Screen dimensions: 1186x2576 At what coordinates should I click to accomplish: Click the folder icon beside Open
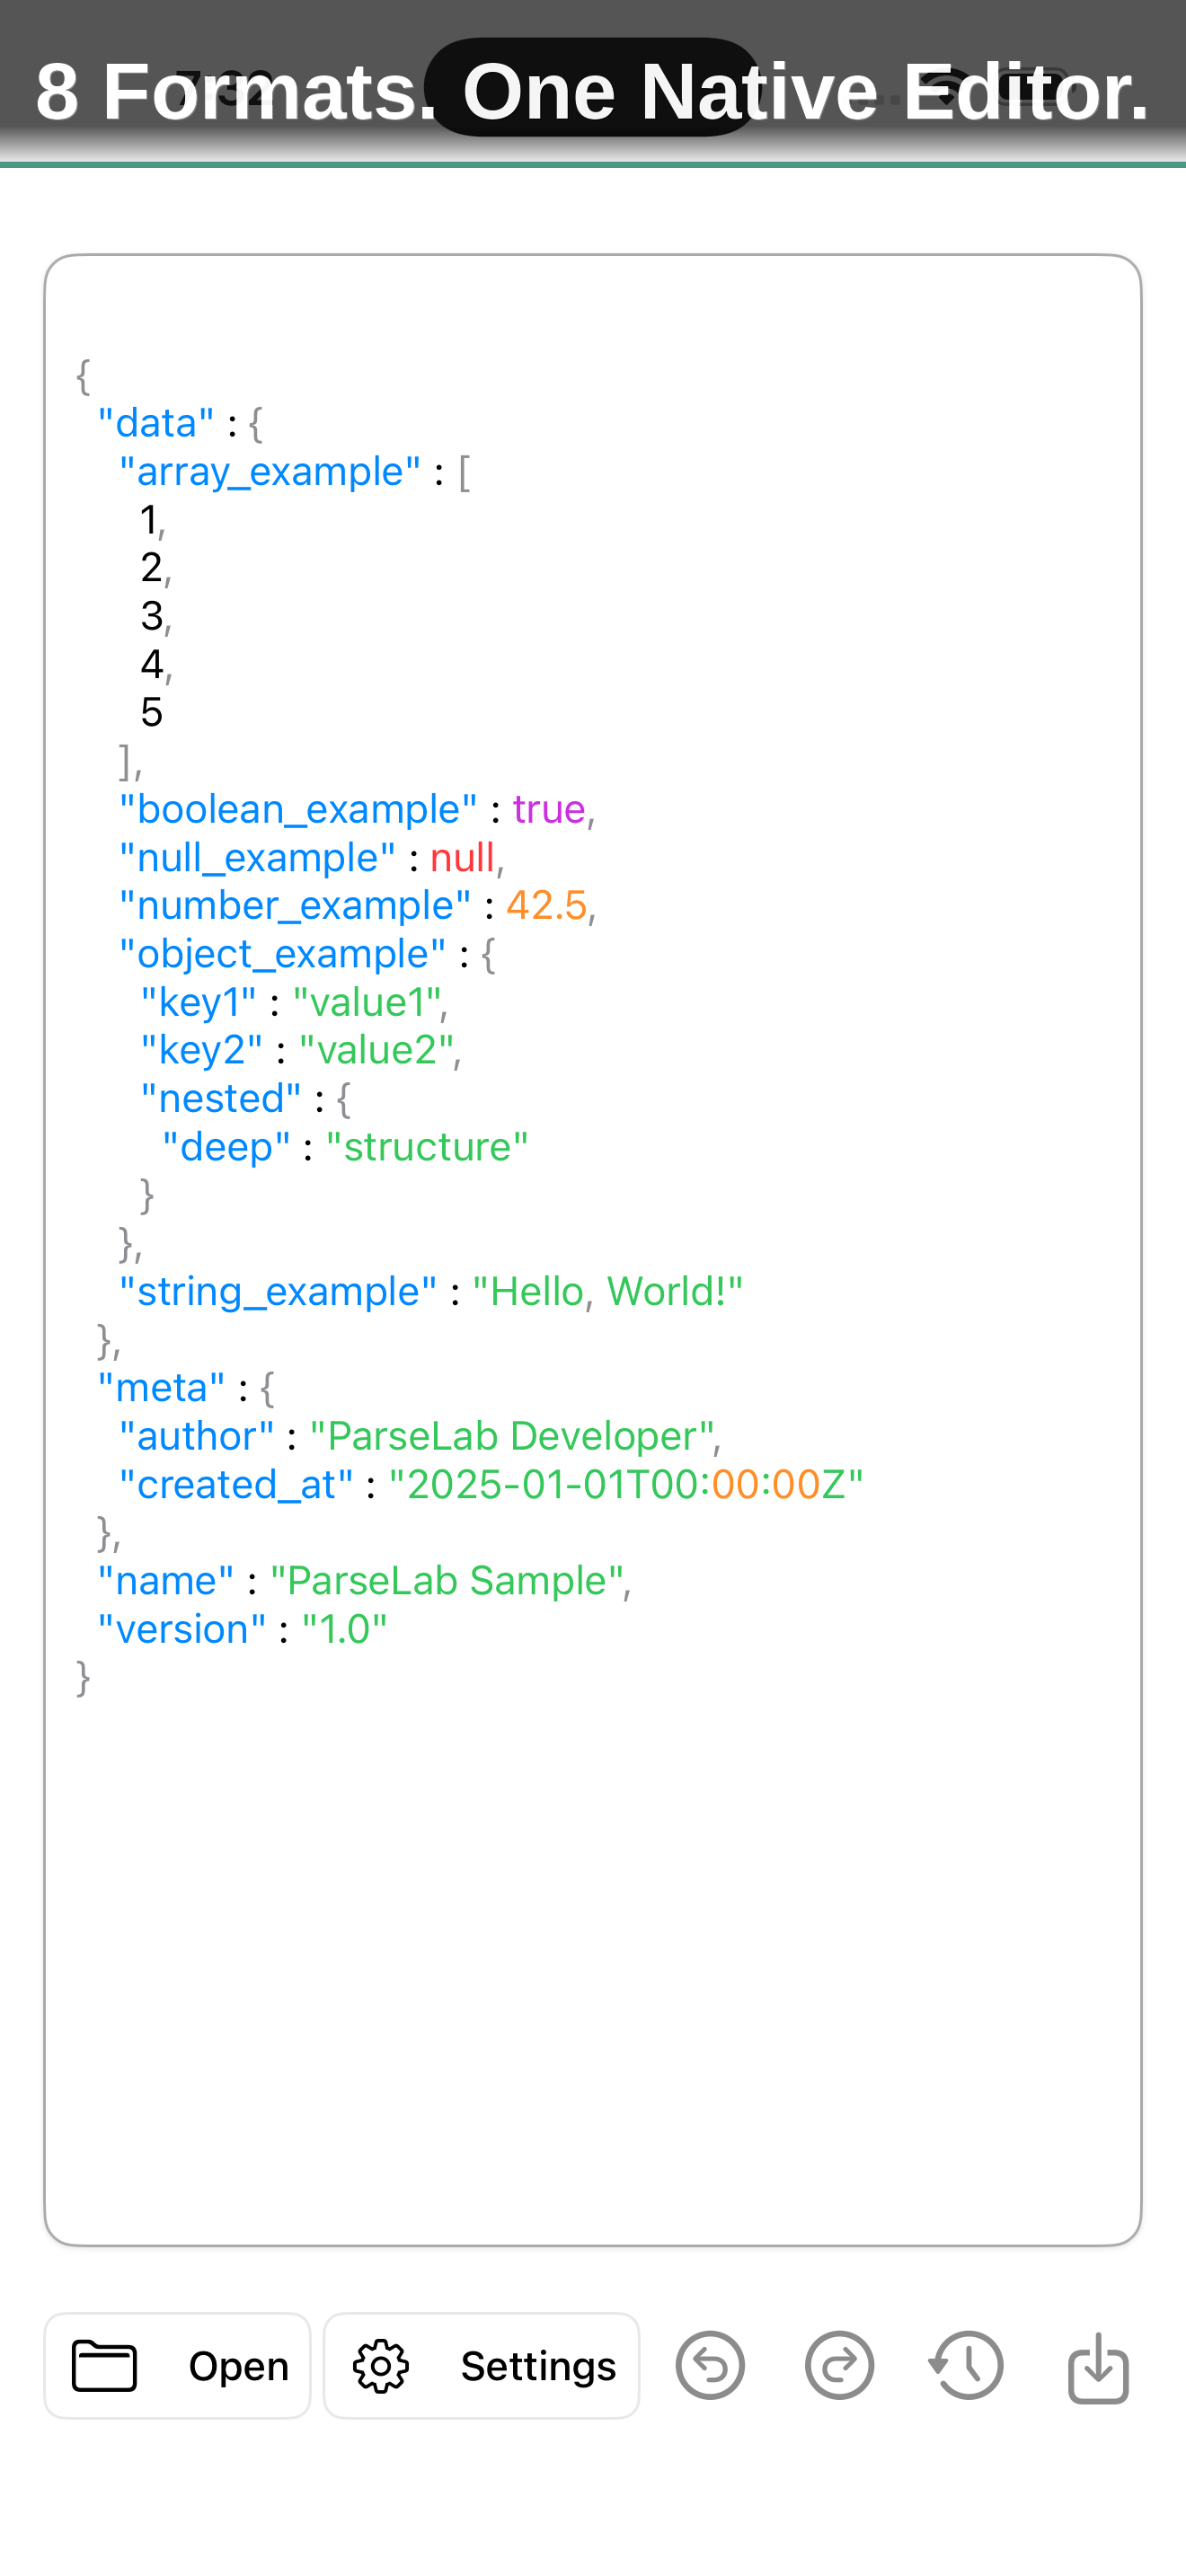[104, 2365]
